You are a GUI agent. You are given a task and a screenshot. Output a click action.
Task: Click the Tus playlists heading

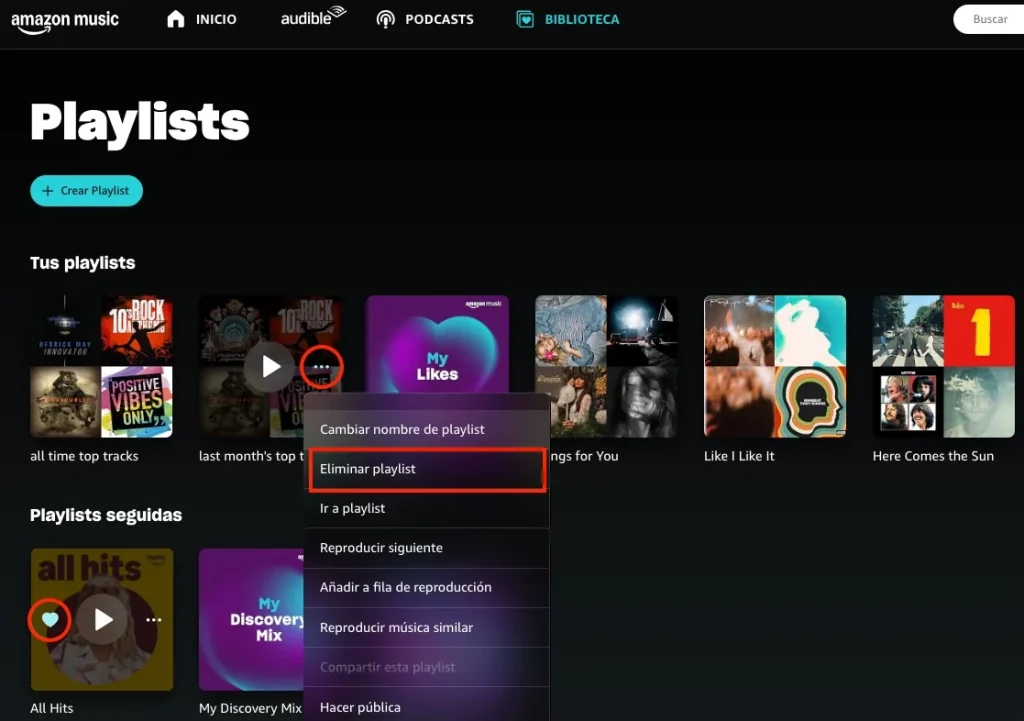82,263
